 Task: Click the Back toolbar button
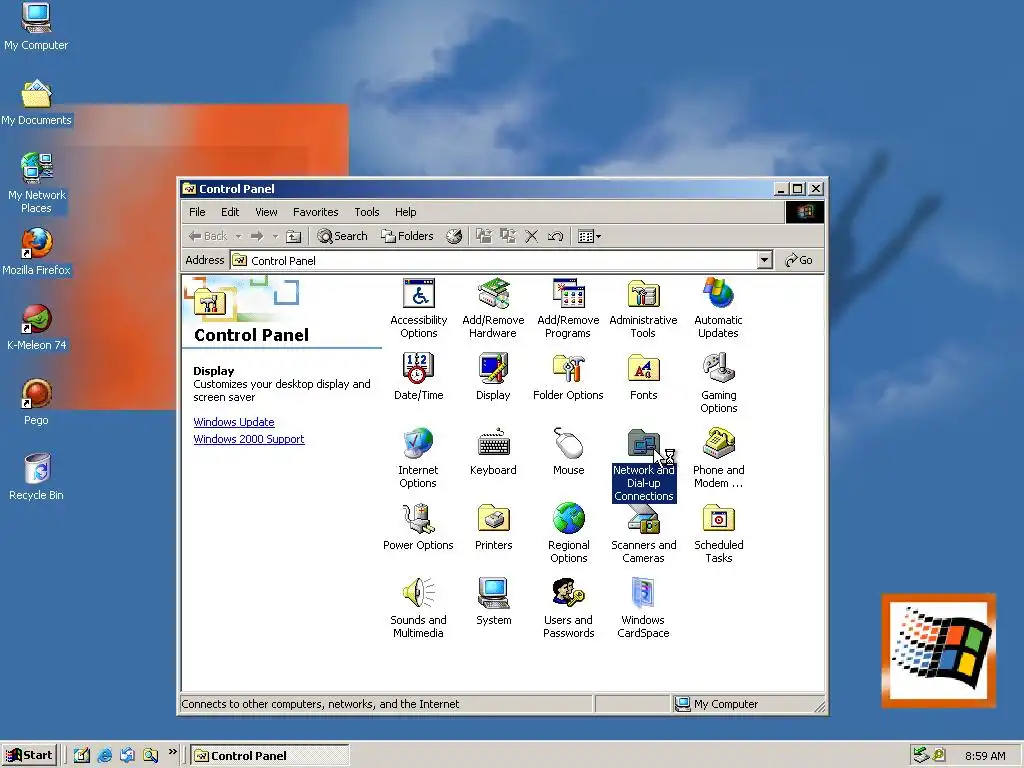coord(208,236)
